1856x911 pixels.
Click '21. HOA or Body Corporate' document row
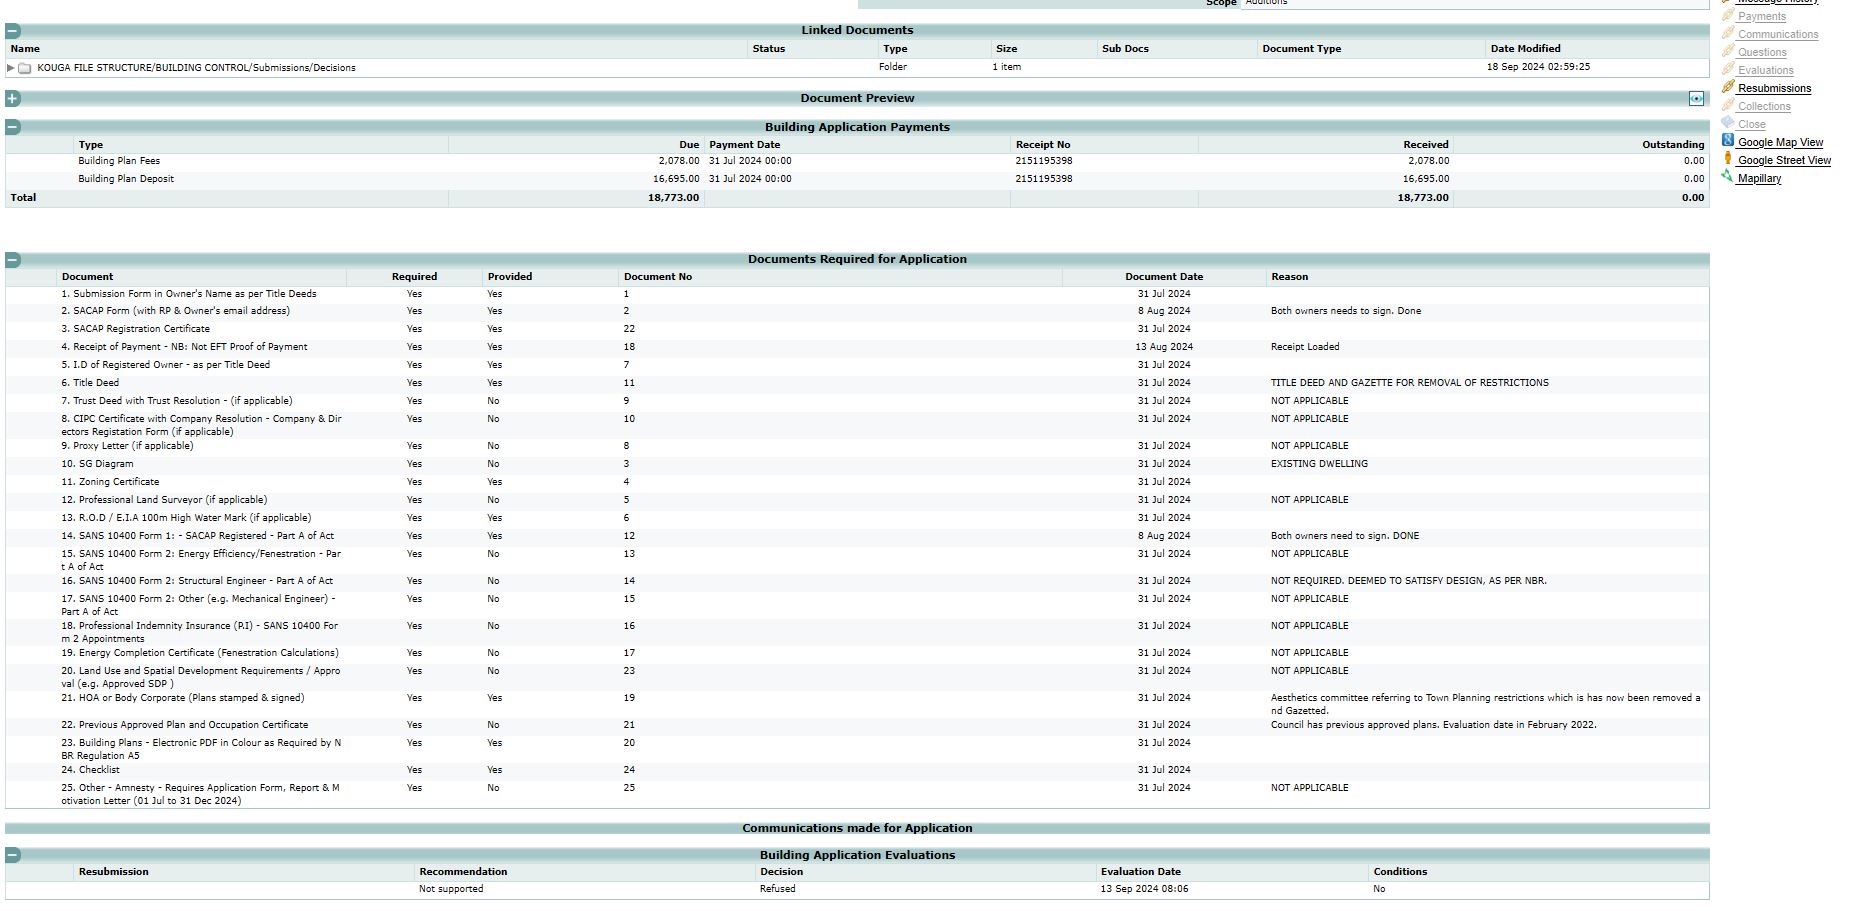(183, 698)
